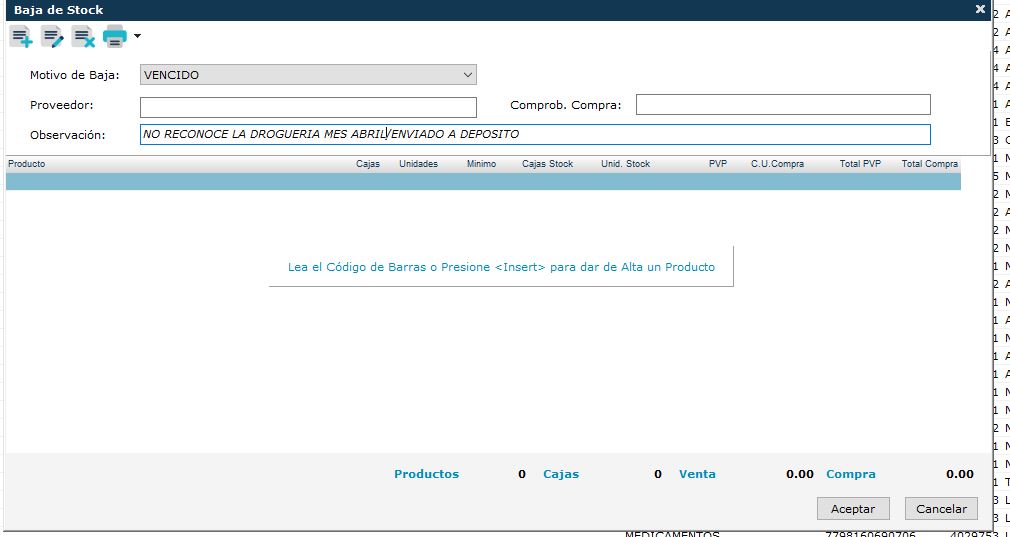
Task: Click the barcode or Insert hint text
Action: click(x=501, y=267)
